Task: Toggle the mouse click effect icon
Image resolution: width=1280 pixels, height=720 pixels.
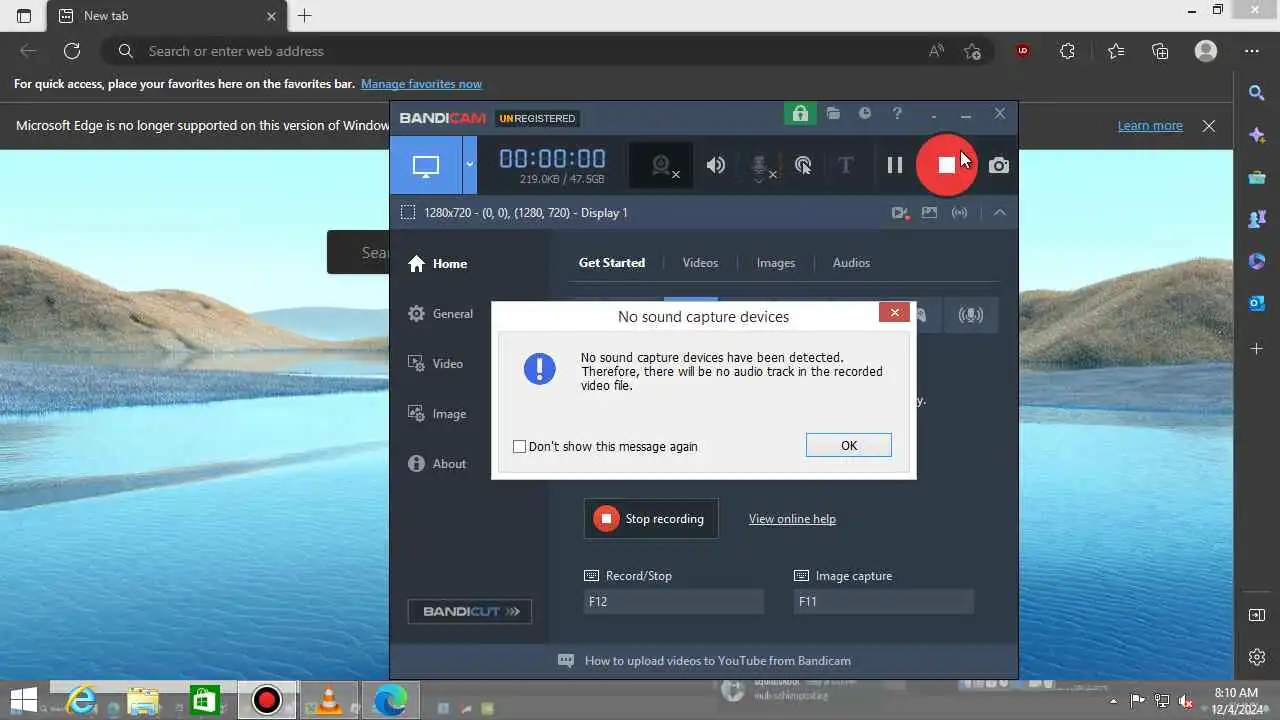Action: [802, 165]
